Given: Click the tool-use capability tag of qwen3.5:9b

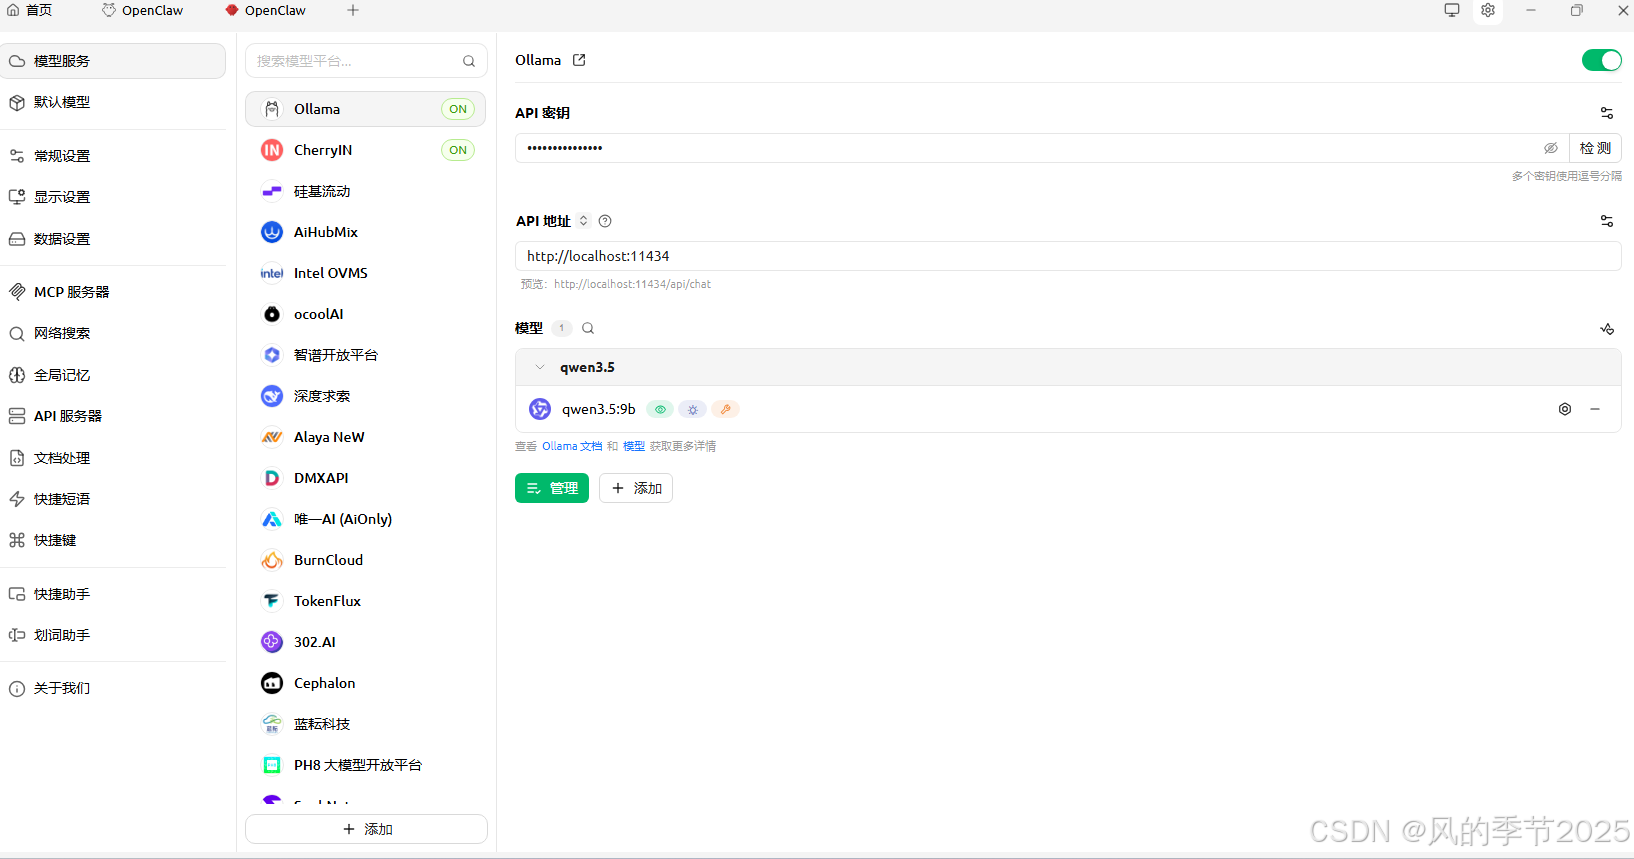Looking at the screenshot, I should coord(726,409).
